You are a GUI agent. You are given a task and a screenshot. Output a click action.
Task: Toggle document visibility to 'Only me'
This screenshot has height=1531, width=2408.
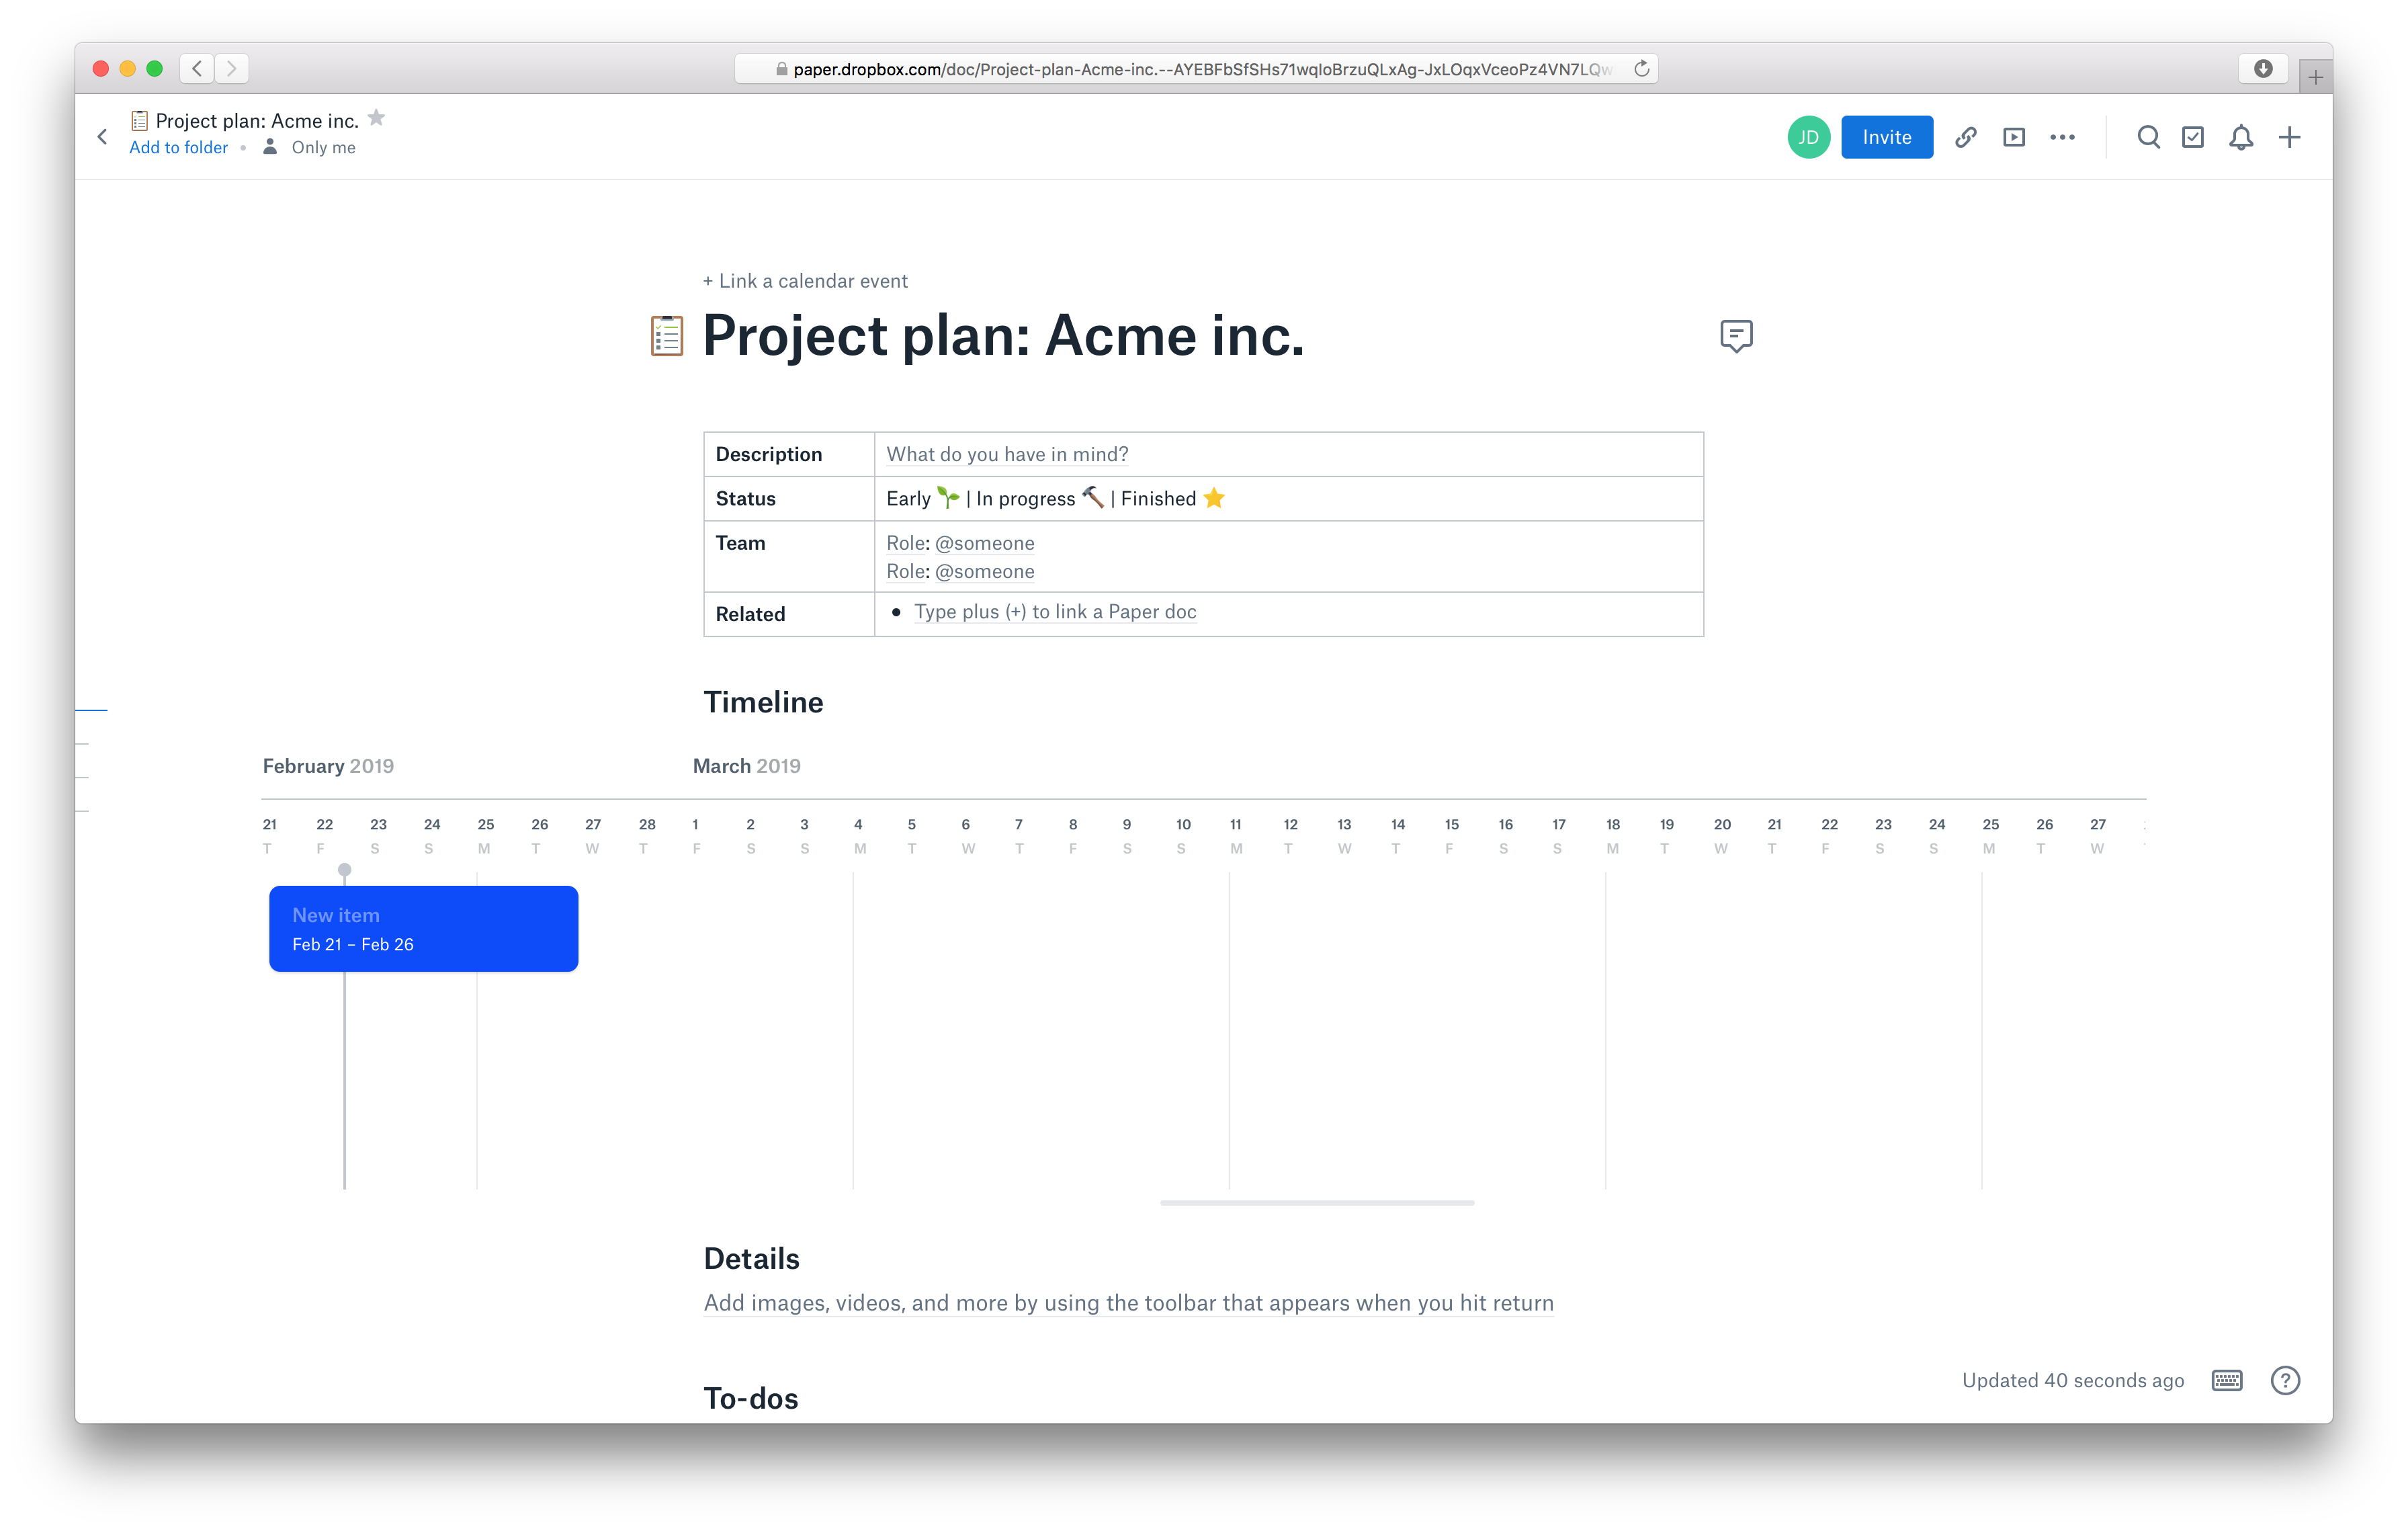coord(309,147)
